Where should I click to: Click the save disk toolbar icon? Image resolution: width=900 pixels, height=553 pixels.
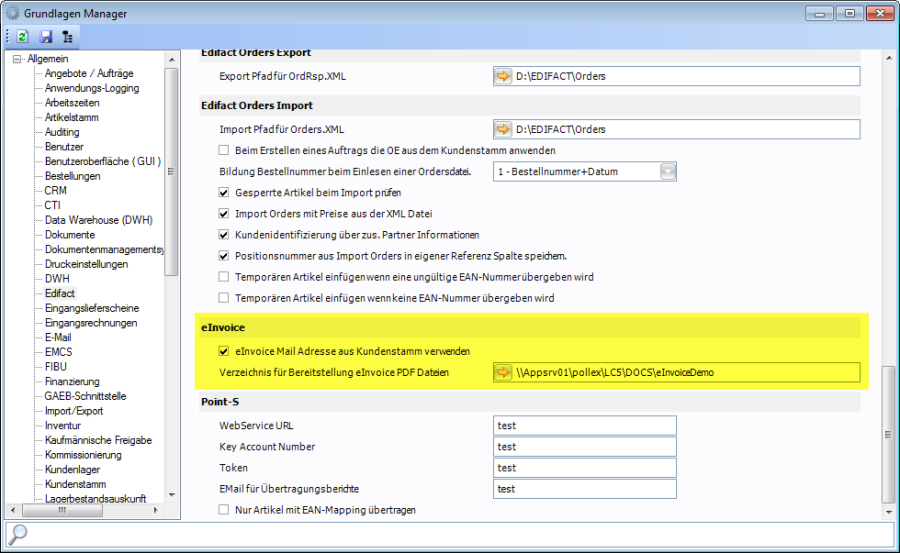pos(45,37)
